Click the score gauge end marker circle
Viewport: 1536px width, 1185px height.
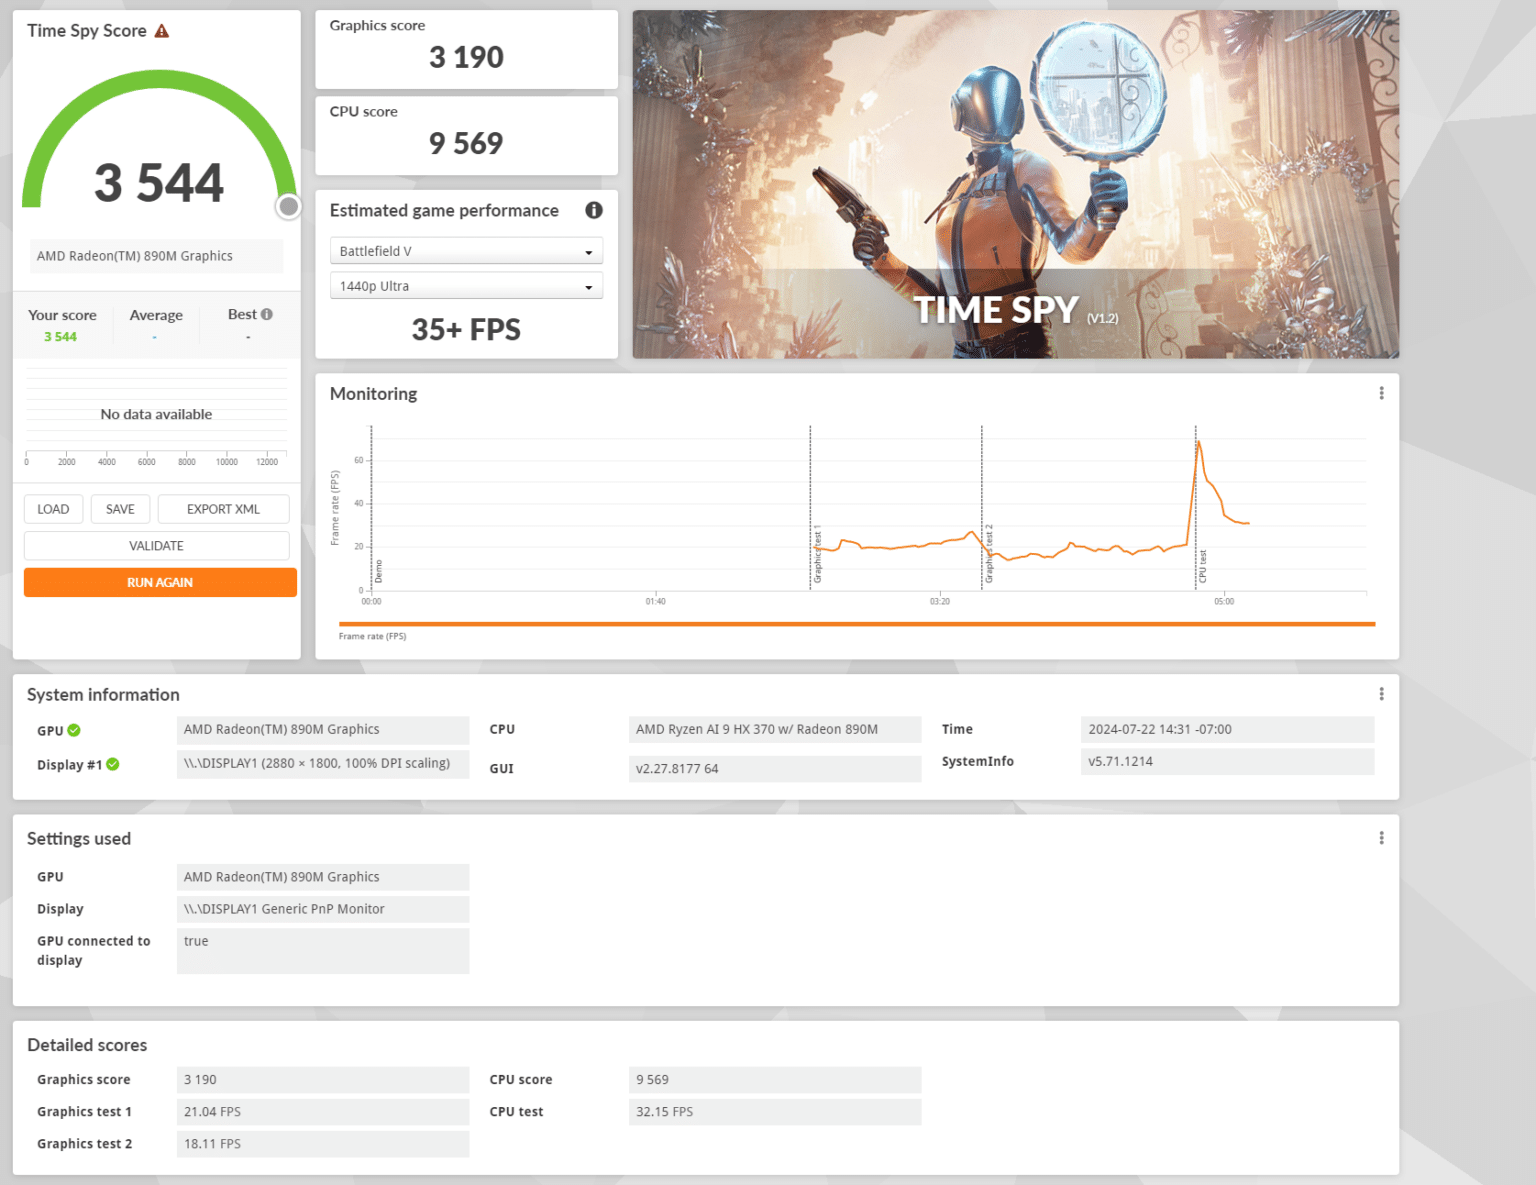pyautogui.click(x=289, y=206)
